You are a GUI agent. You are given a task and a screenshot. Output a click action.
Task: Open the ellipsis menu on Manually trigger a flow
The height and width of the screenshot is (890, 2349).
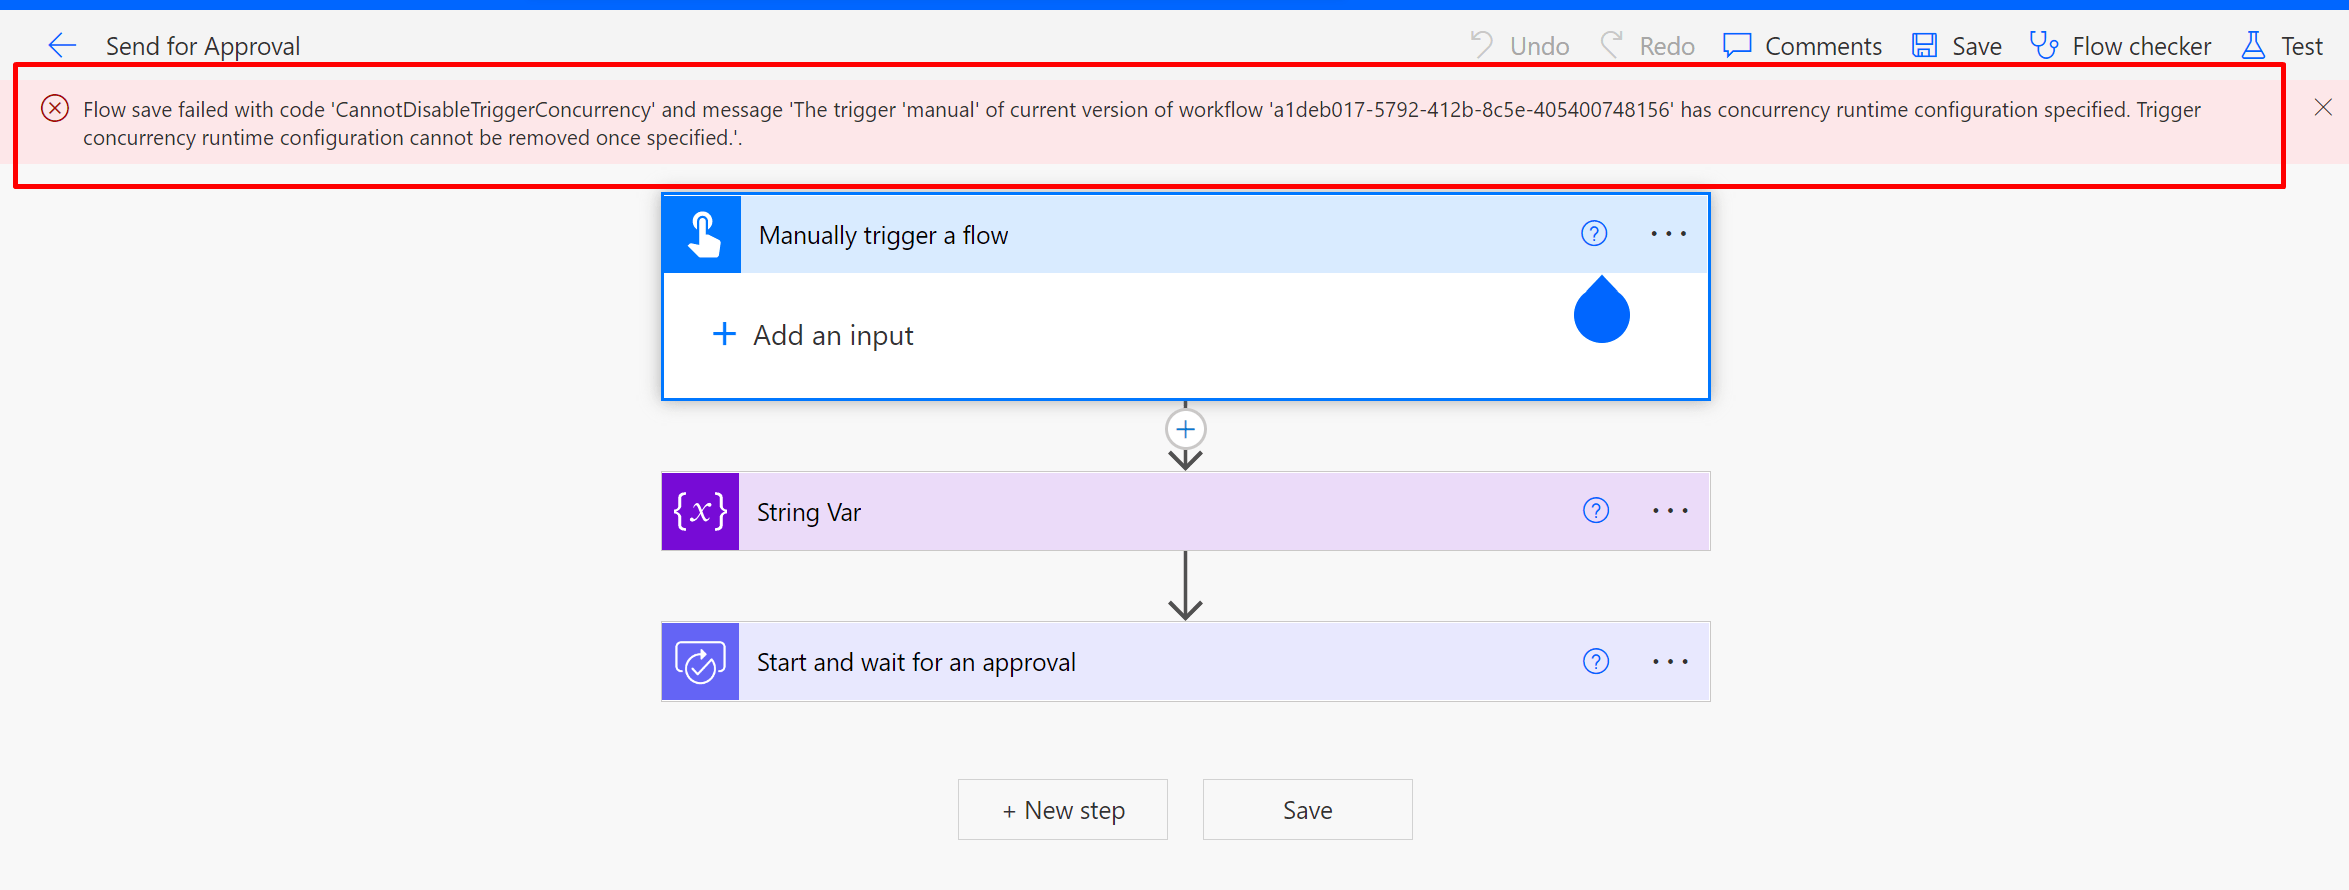1667,233
